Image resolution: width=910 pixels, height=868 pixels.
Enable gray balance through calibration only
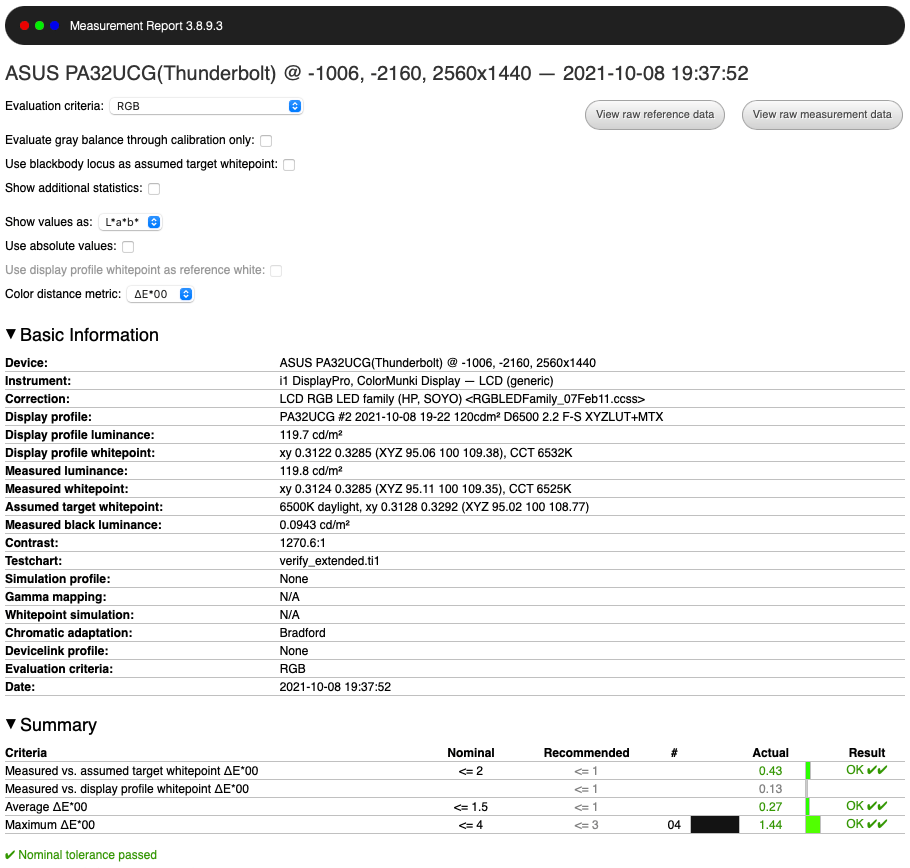pyautogui.click(x=266, y=141)
